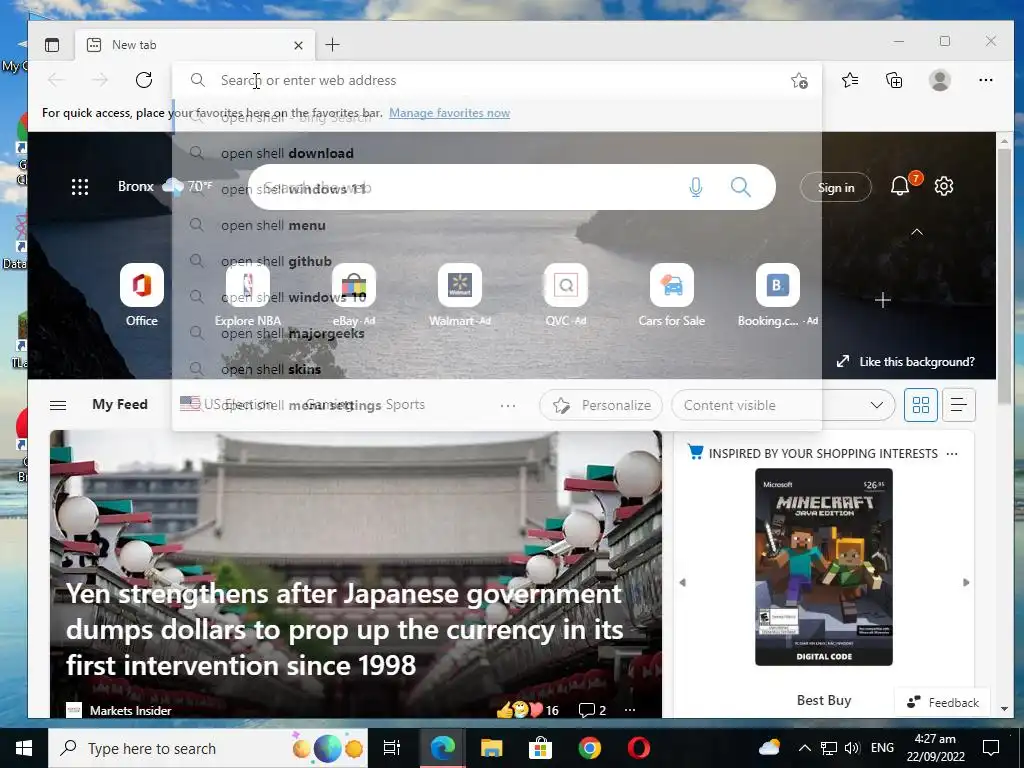
Task: Select 'open shell windows 10' suggestion
Action: click(x=496, y=297)
